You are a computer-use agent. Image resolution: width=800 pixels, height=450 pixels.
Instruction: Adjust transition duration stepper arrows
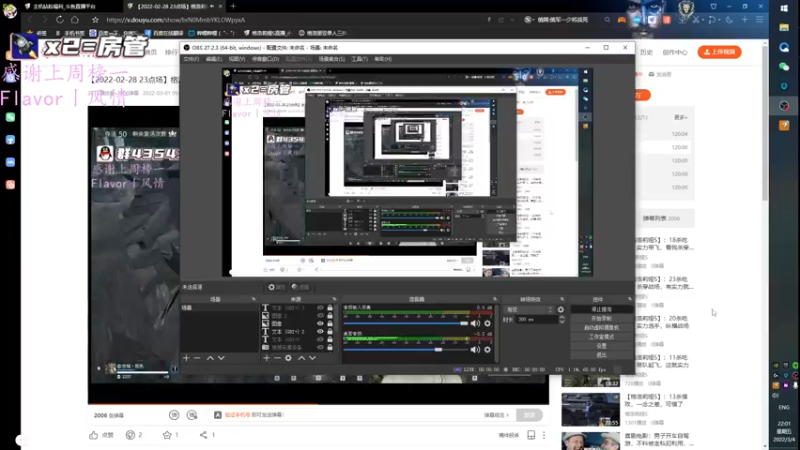tap(562, 319)
